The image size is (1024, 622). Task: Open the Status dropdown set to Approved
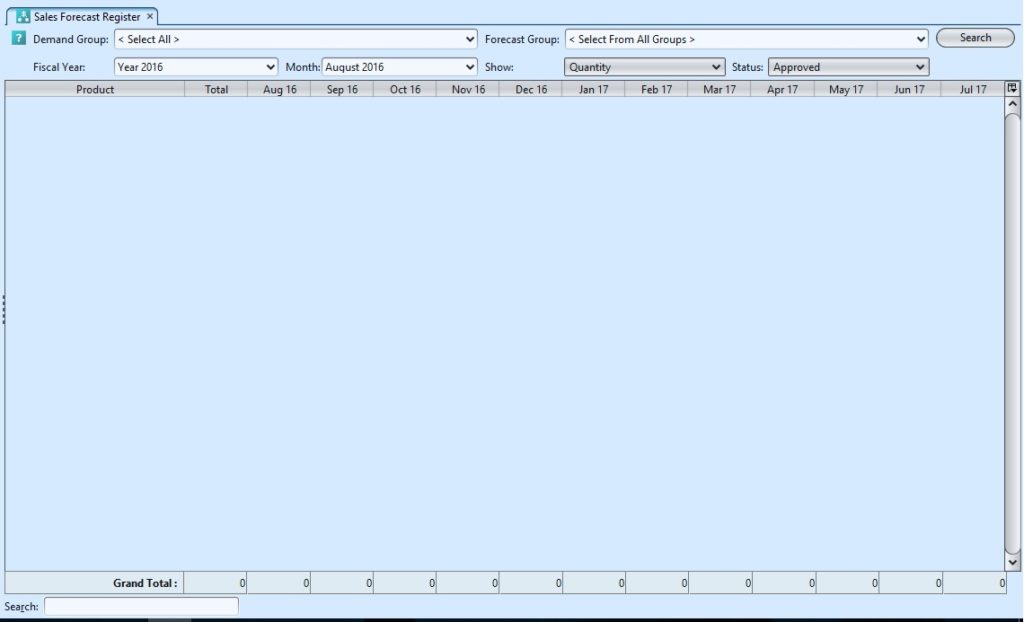point(848,67)
